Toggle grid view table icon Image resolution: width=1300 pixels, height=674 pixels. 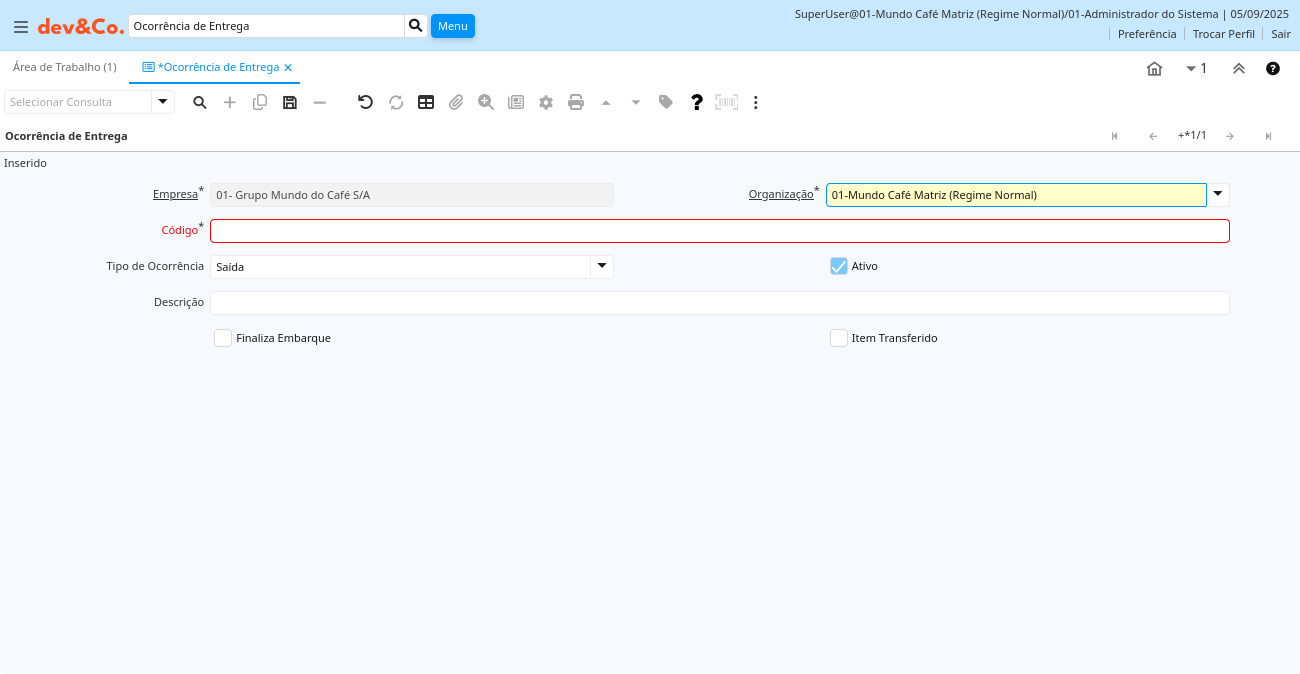pos(426,102)
